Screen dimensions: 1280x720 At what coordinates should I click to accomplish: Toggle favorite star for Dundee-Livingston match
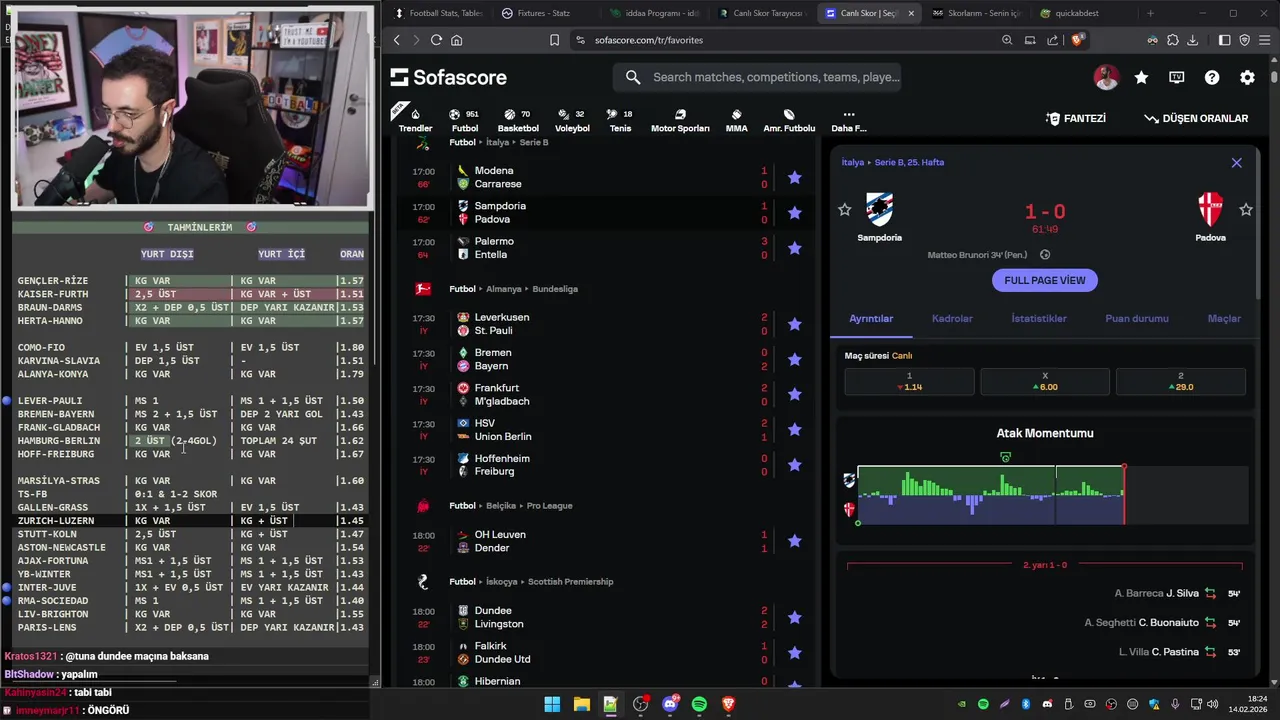[794, 617]
